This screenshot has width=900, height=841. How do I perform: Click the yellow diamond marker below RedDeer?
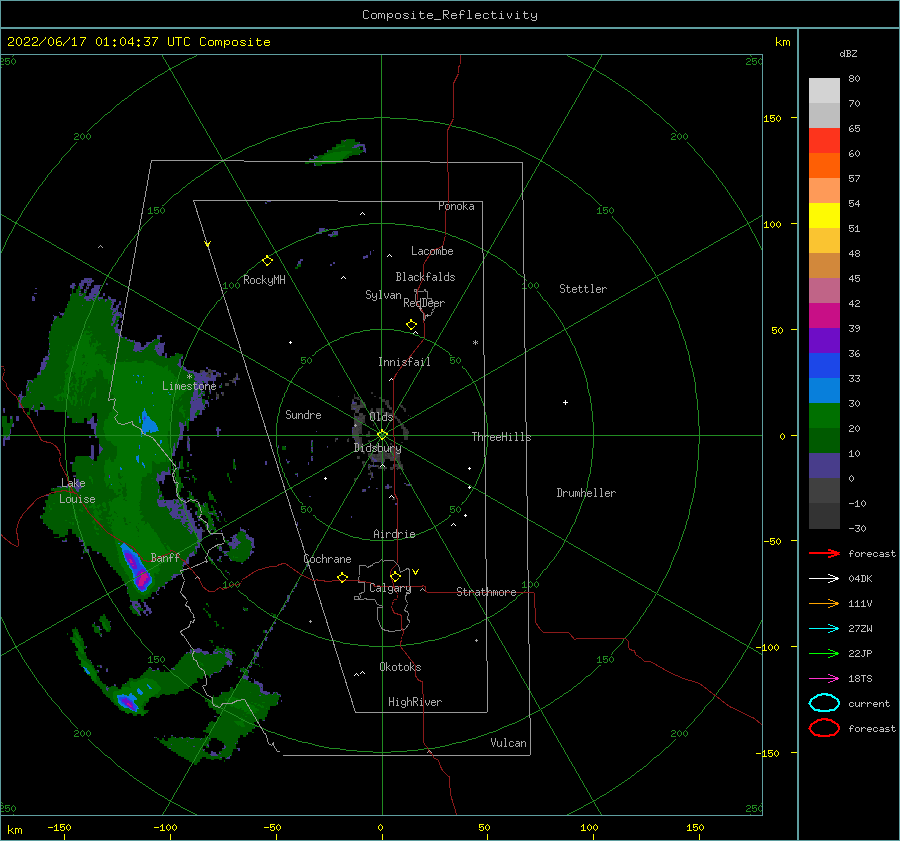click(412, 325)
